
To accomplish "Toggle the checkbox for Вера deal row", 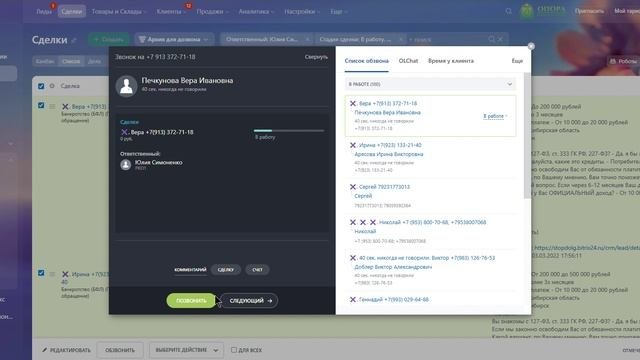I will [41, 105].
